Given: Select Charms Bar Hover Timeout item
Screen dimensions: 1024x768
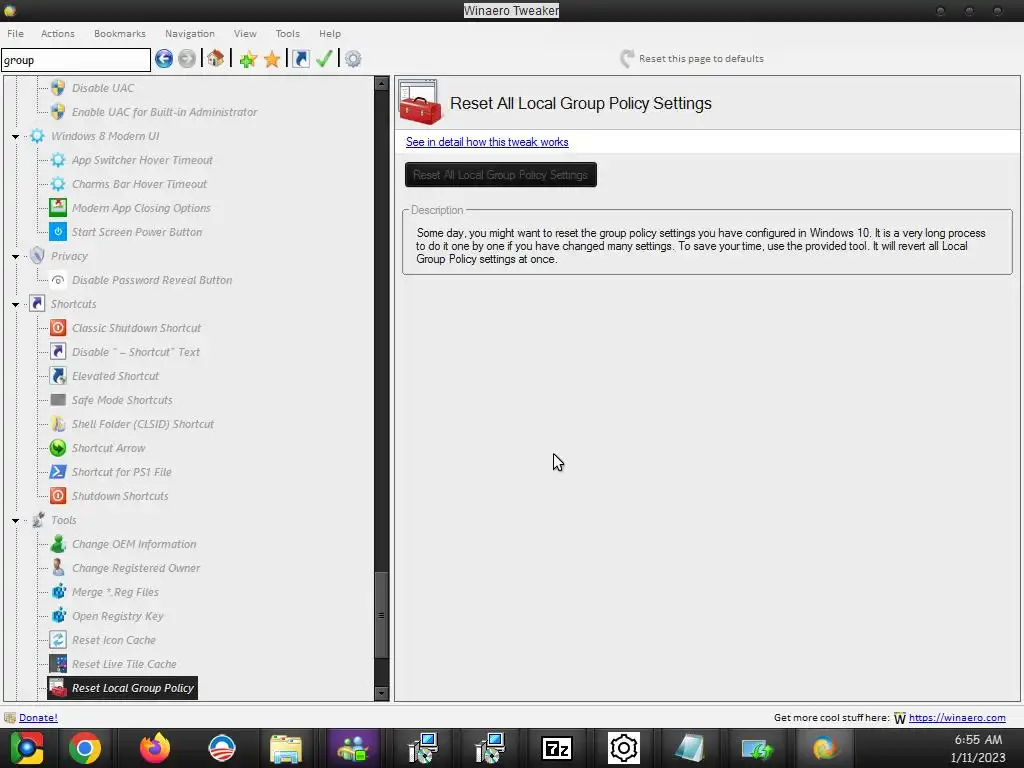Looking at the screenshot, I should click(139, 184).
